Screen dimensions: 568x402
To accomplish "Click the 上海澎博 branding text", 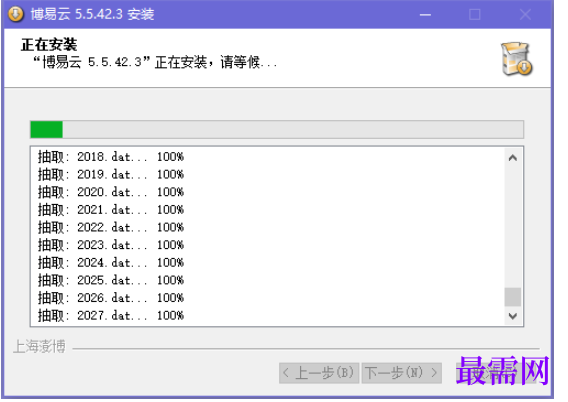I will tap(39, 347).
